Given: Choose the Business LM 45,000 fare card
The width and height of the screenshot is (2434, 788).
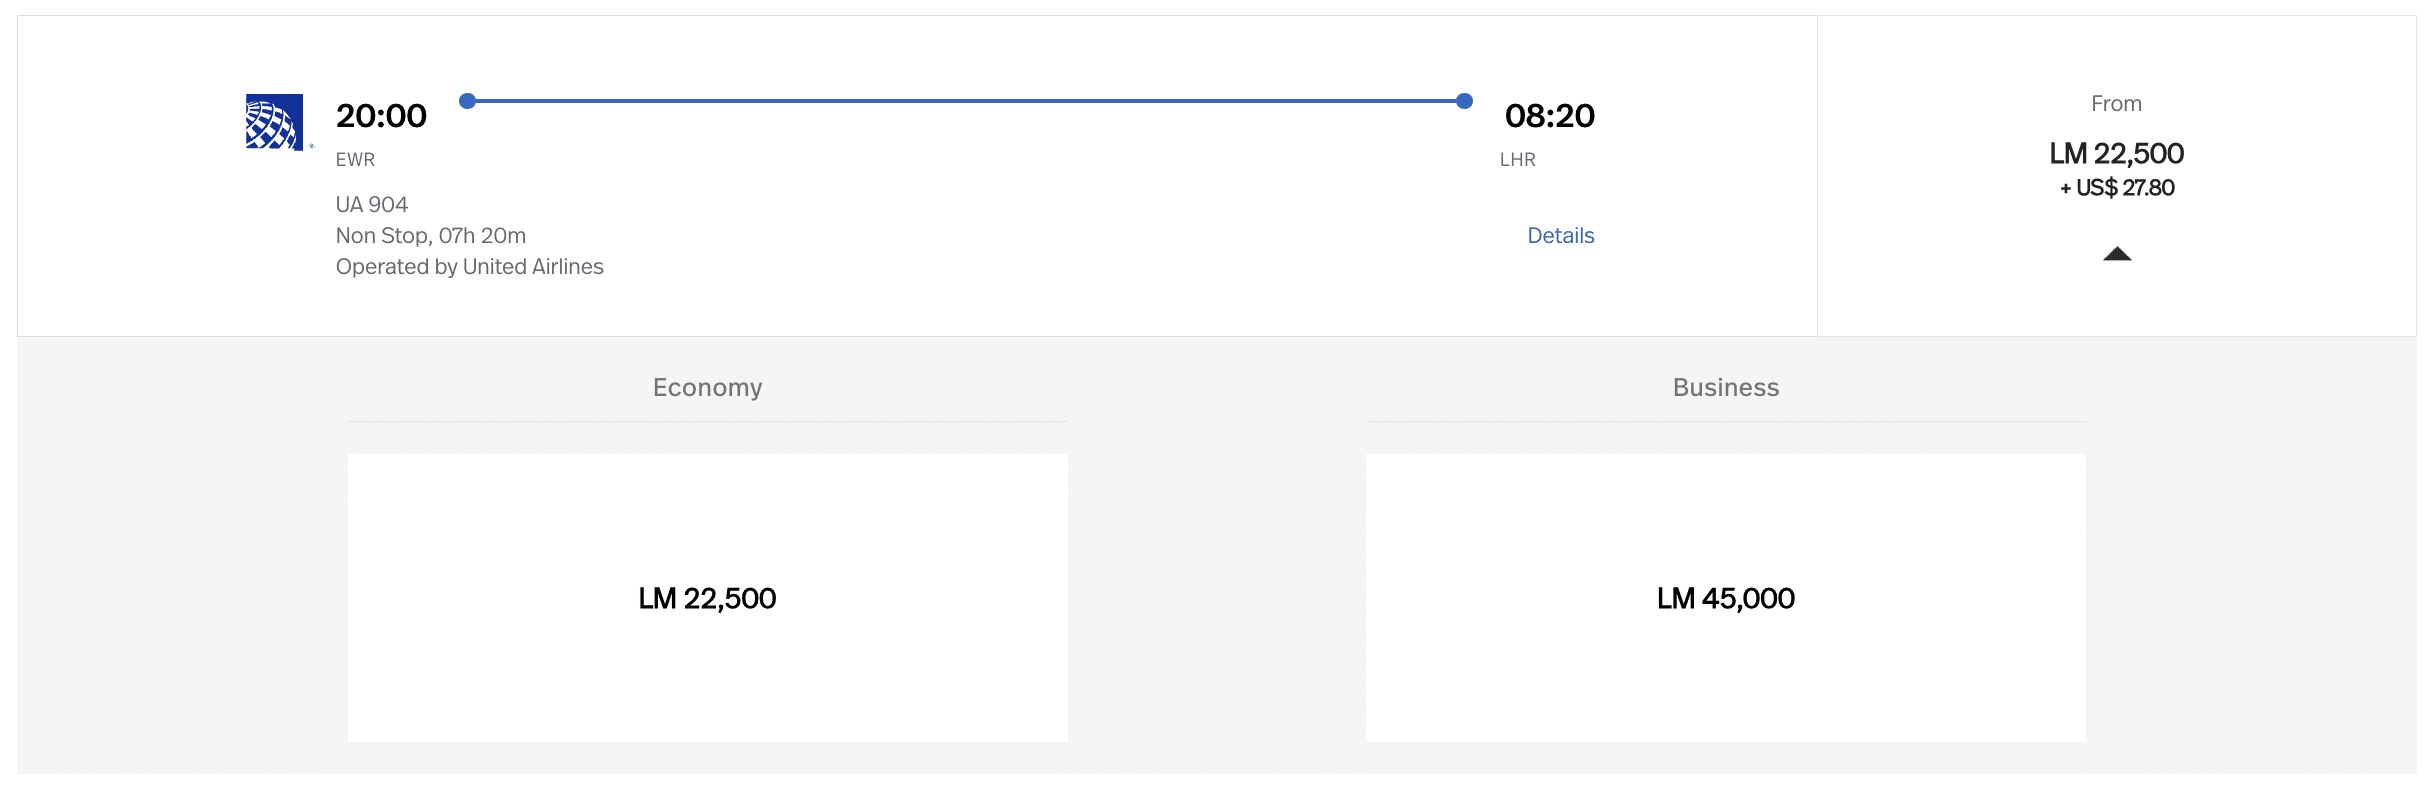Looking at the screenshot, I should [x=1725, y=598].
